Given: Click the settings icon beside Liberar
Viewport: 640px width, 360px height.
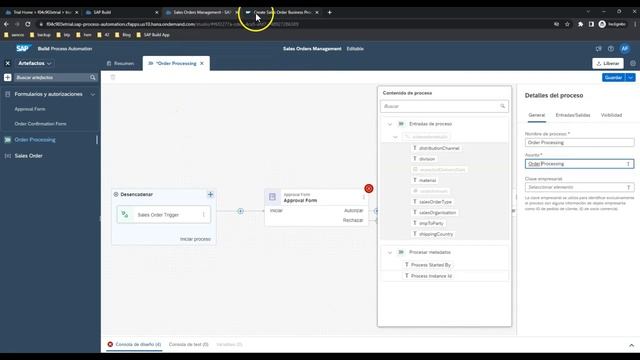Looking at the screenshot, I should (x=633, y=63).
